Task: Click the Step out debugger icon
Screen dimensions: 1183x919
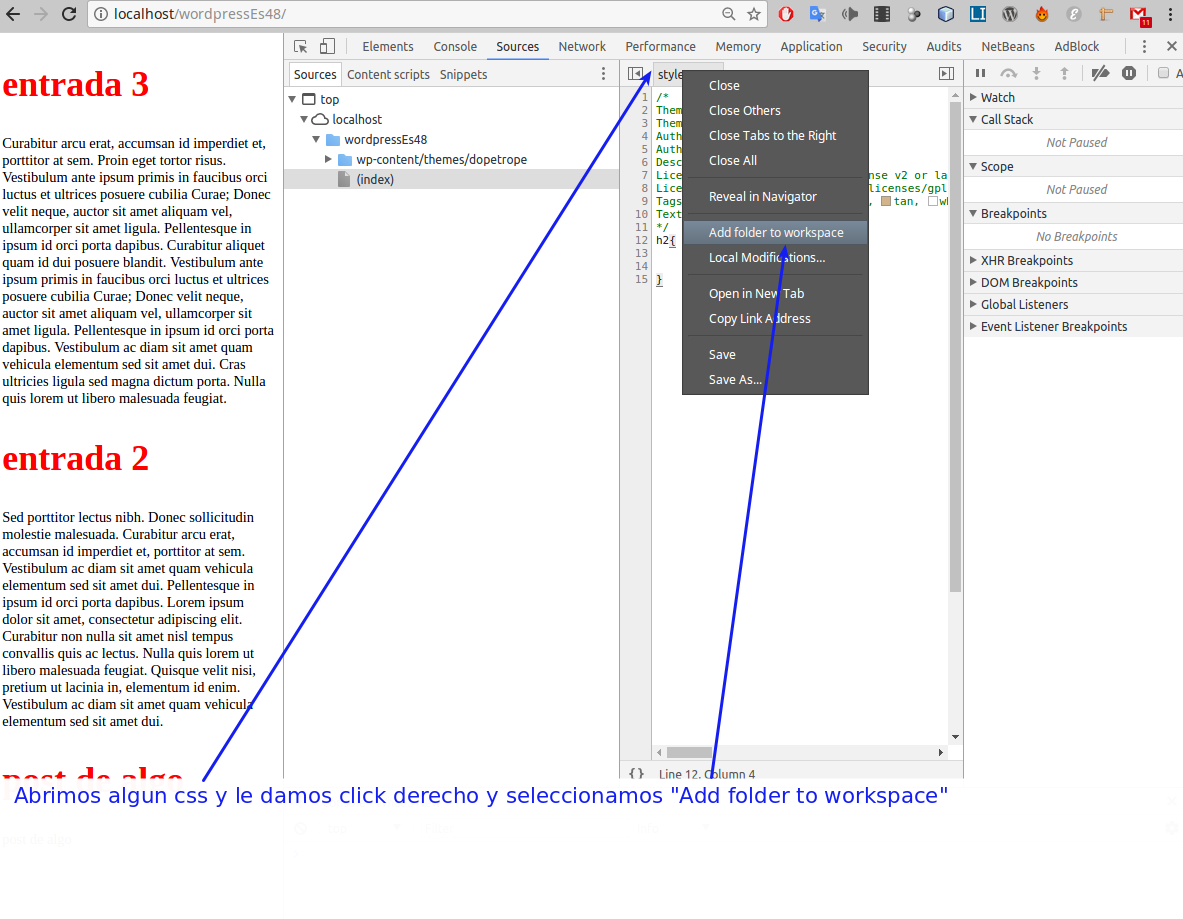Action: point(1064,73)
